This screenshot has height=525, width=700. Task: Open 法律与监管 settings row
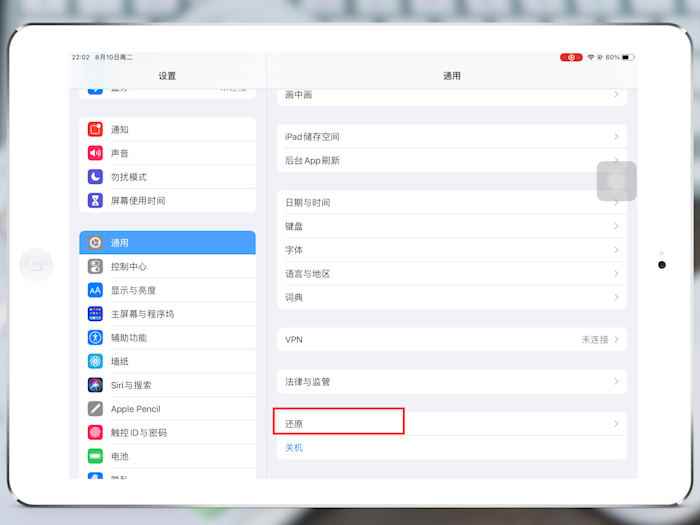click(x=452, y=381)
